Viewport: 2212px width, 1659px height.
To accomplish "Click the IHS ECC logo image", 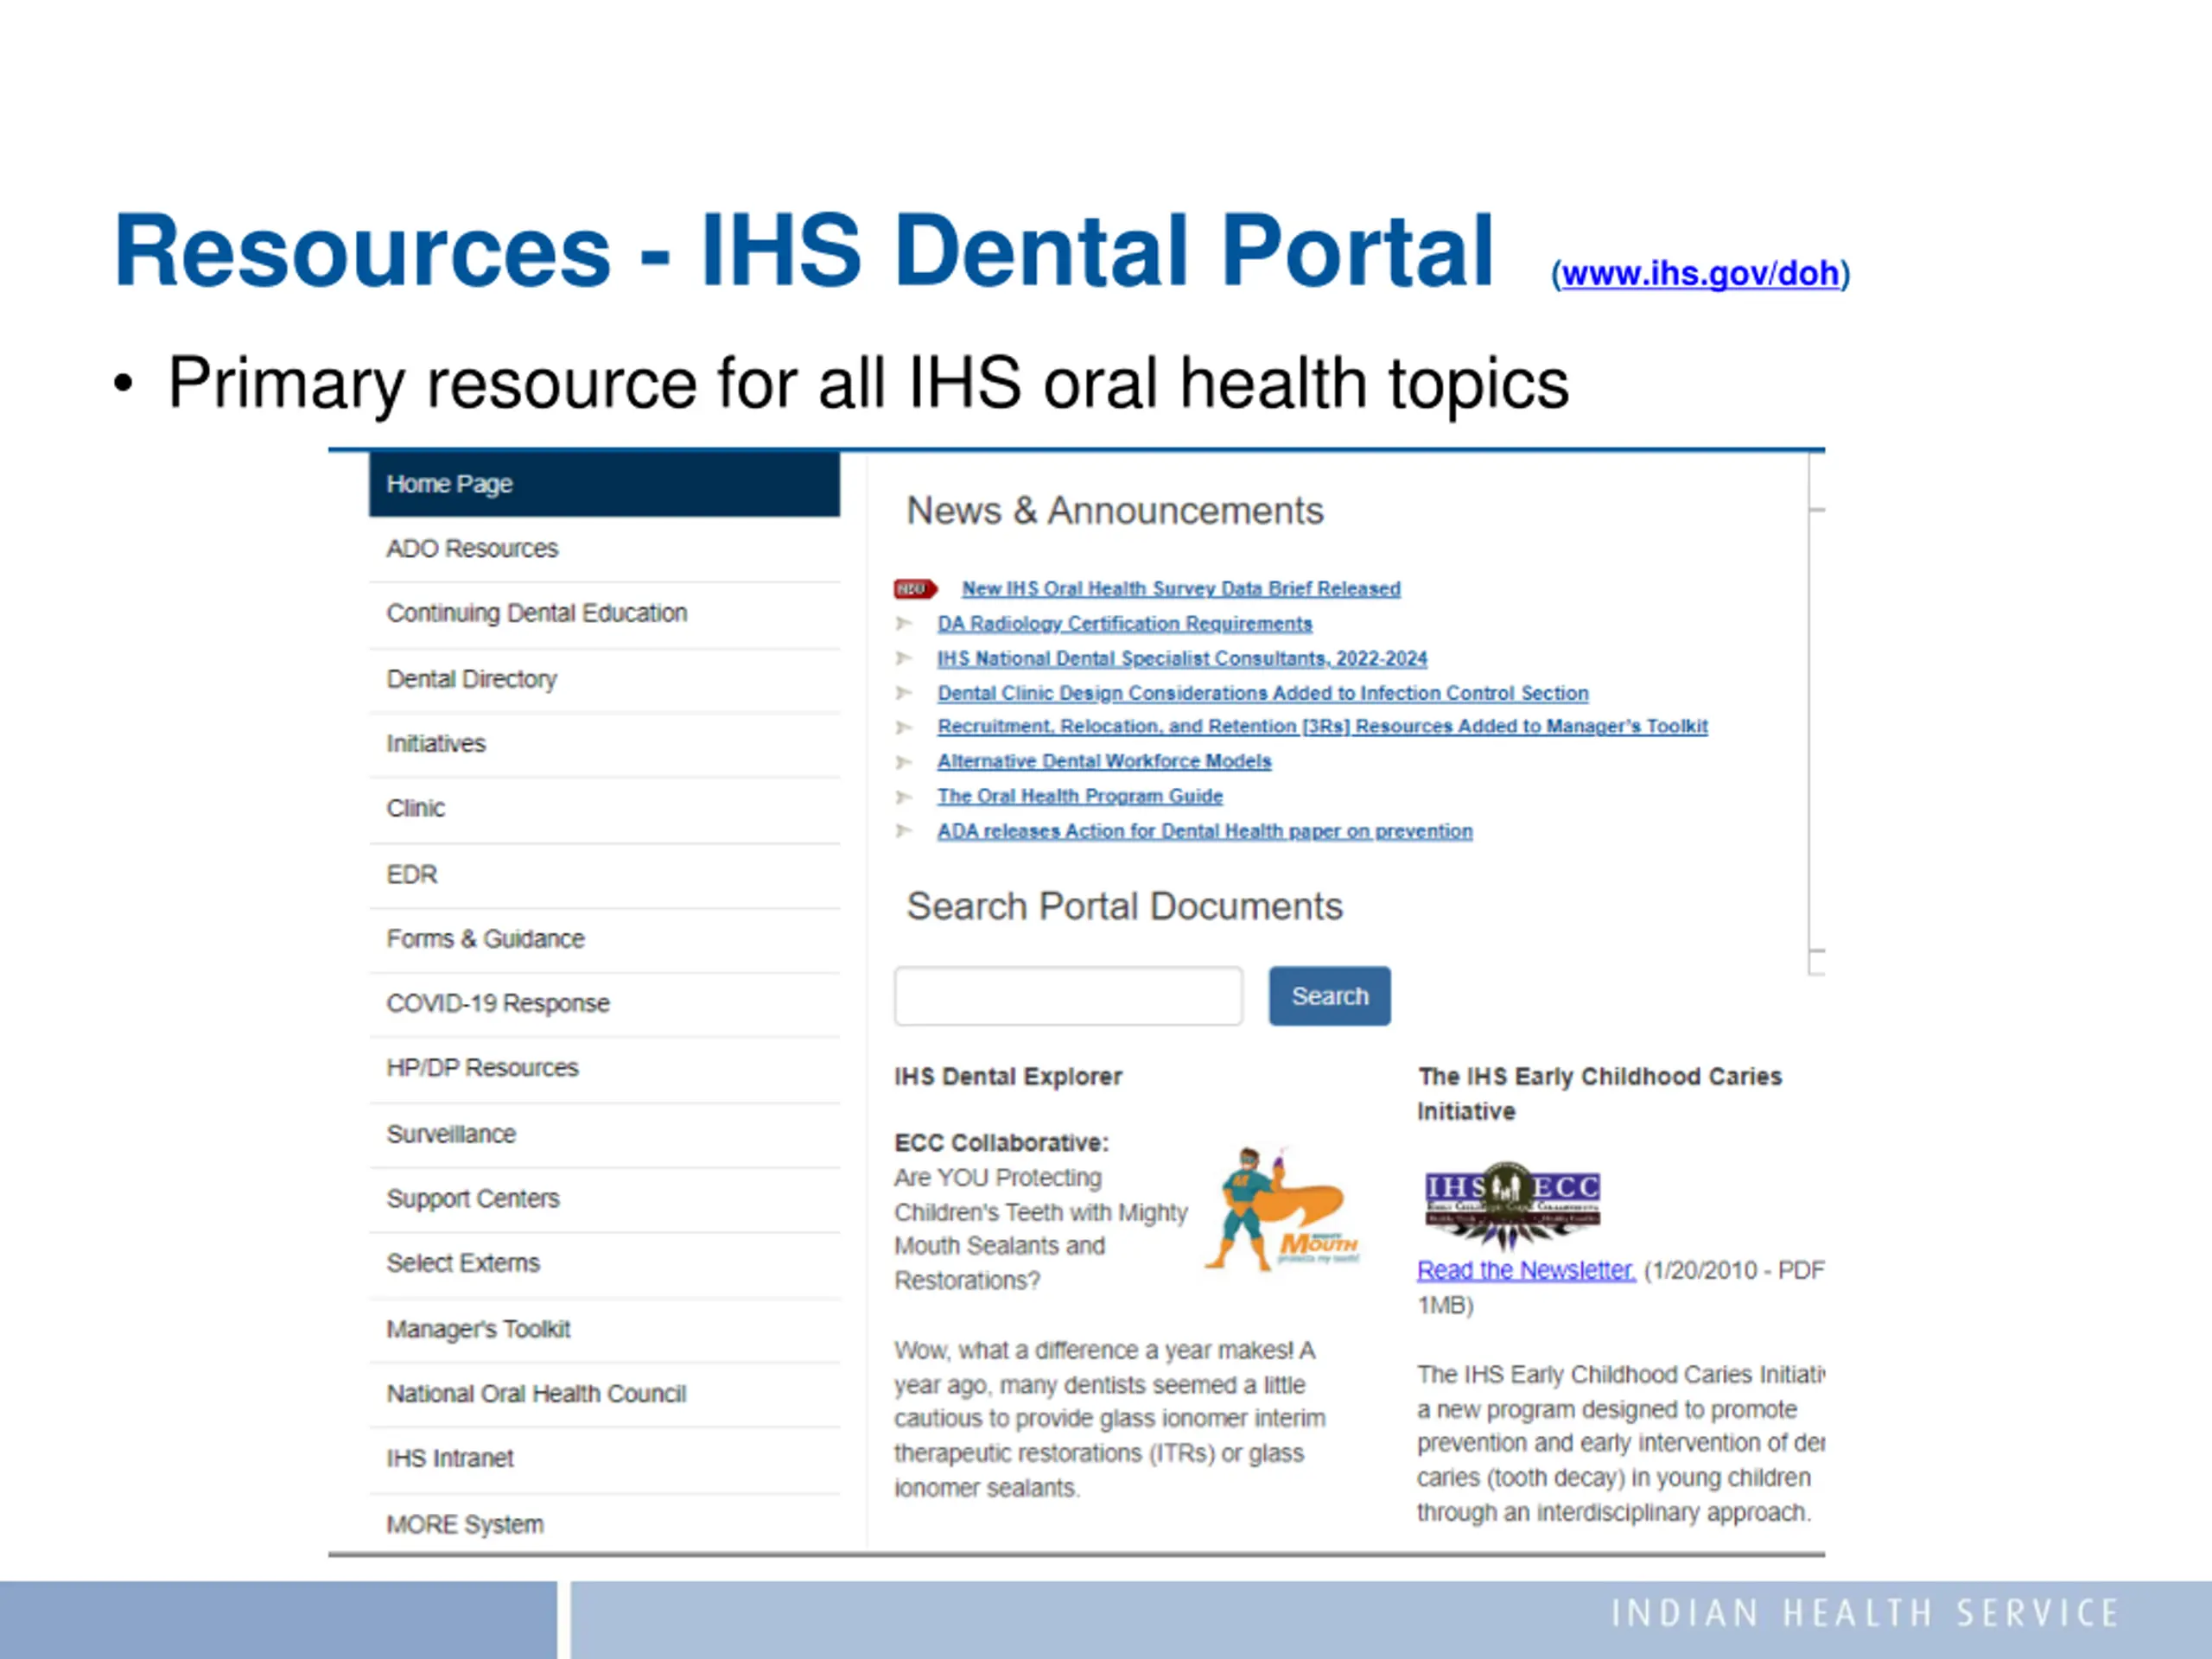I will [1512, 1205].
